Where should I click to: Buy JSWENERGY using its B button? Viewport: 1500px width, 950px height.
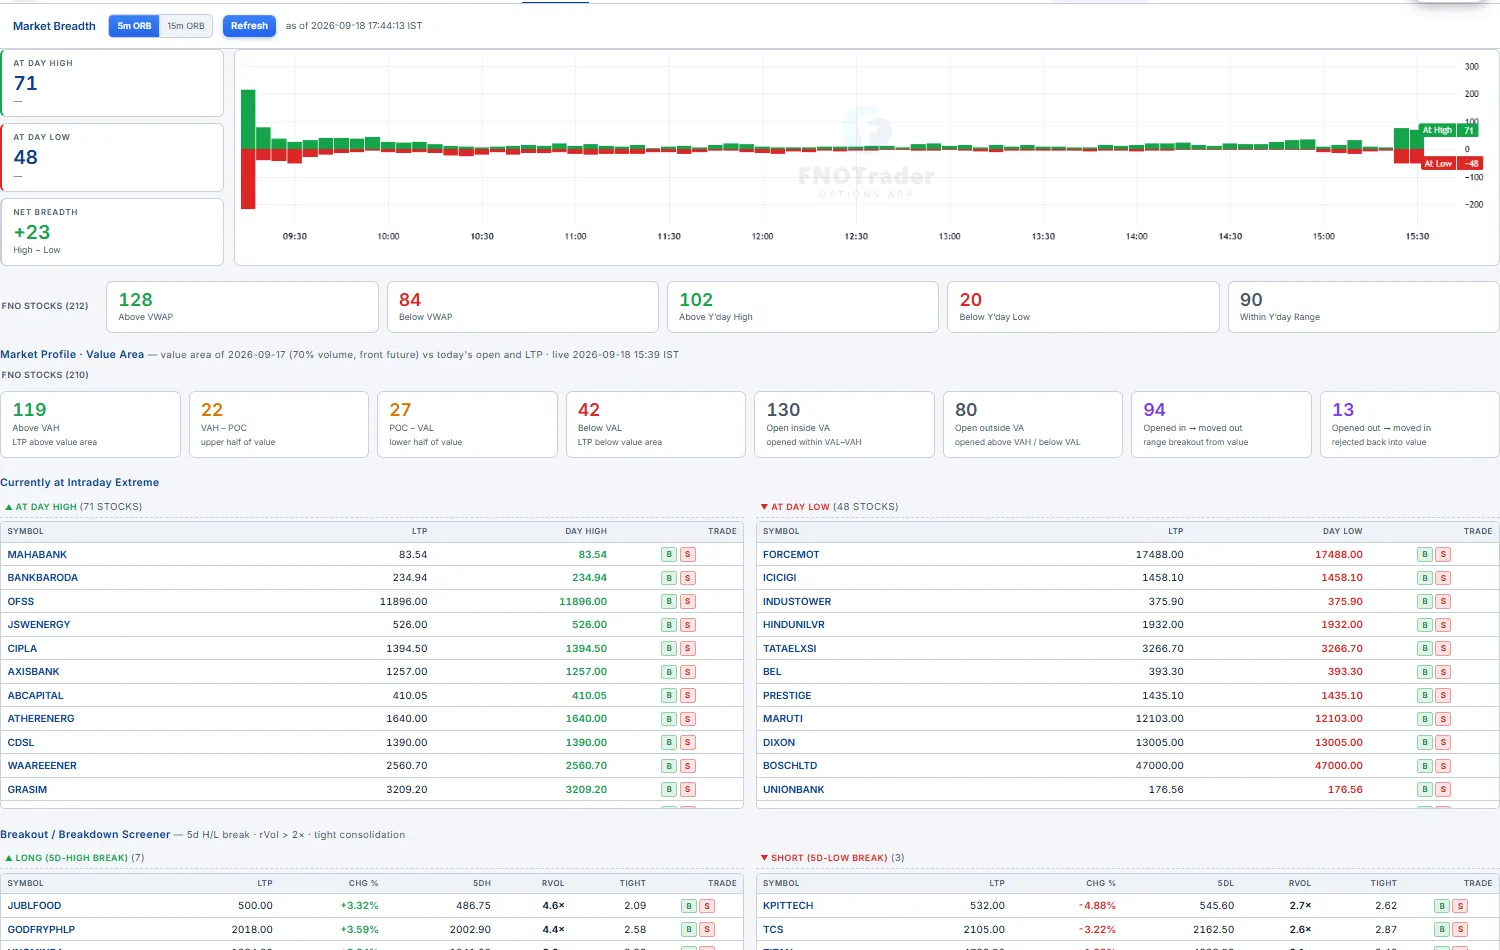[x=669, y=625]
